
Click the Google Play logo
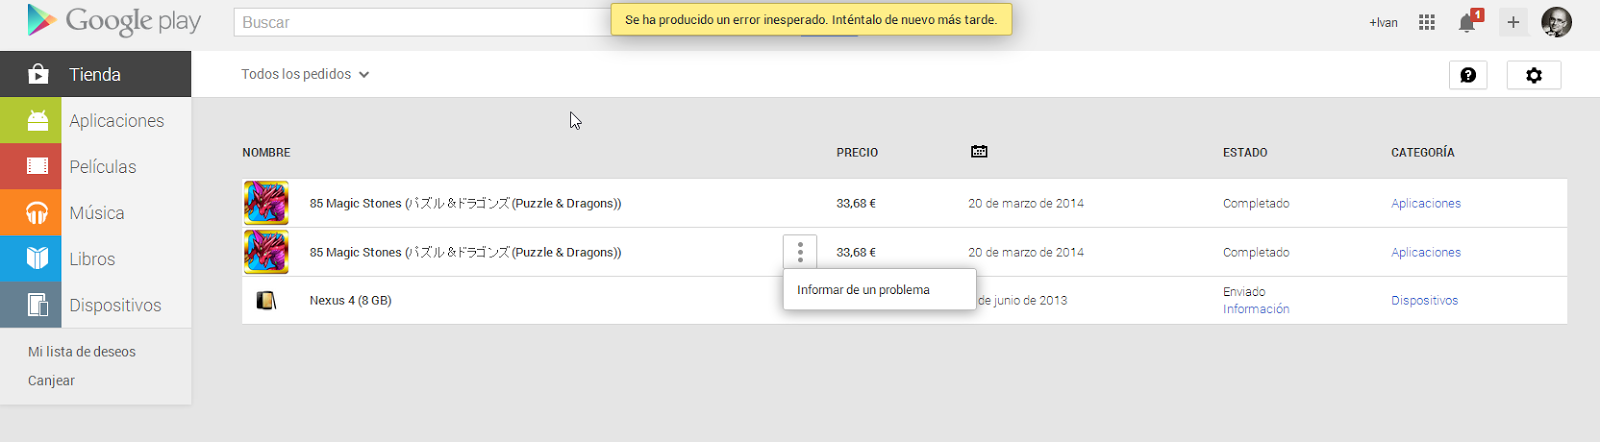[x=114, y=21]
